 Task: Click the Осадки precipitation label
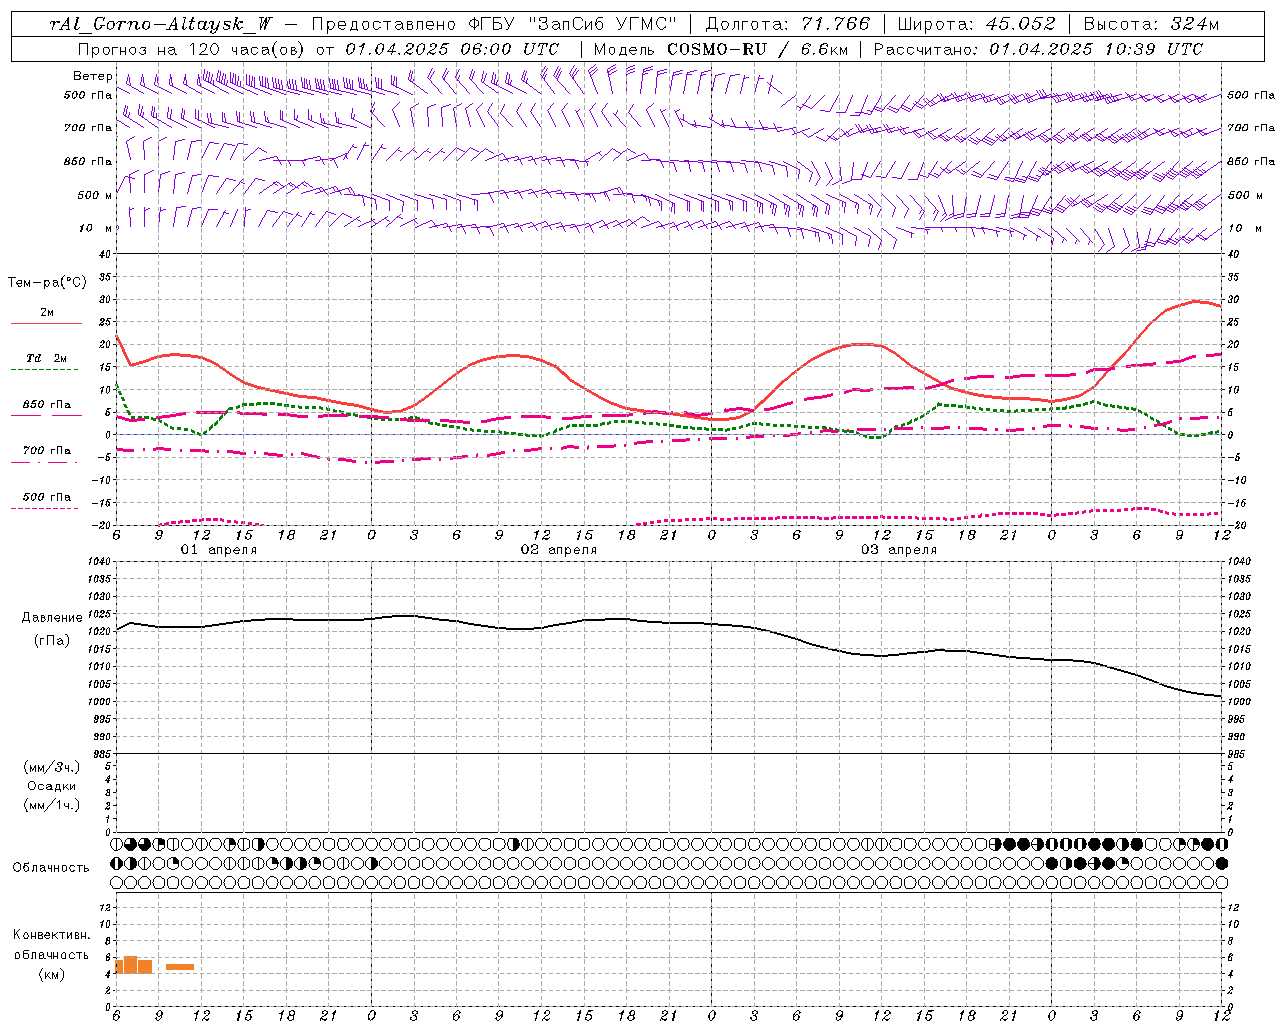pos(52,786)
